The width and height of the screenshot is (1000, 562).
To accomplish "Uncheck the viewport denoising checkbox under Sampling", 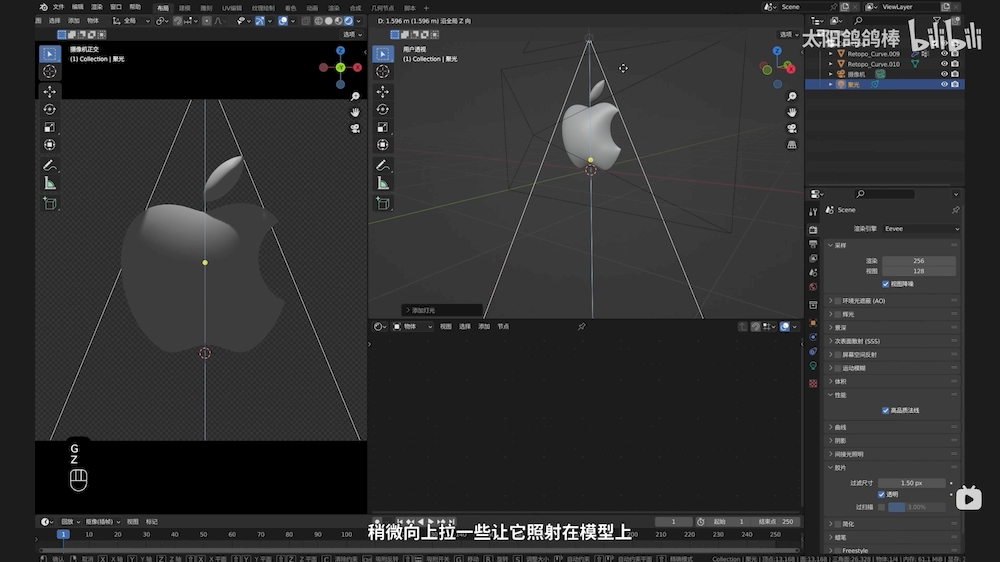I will 885,284.
